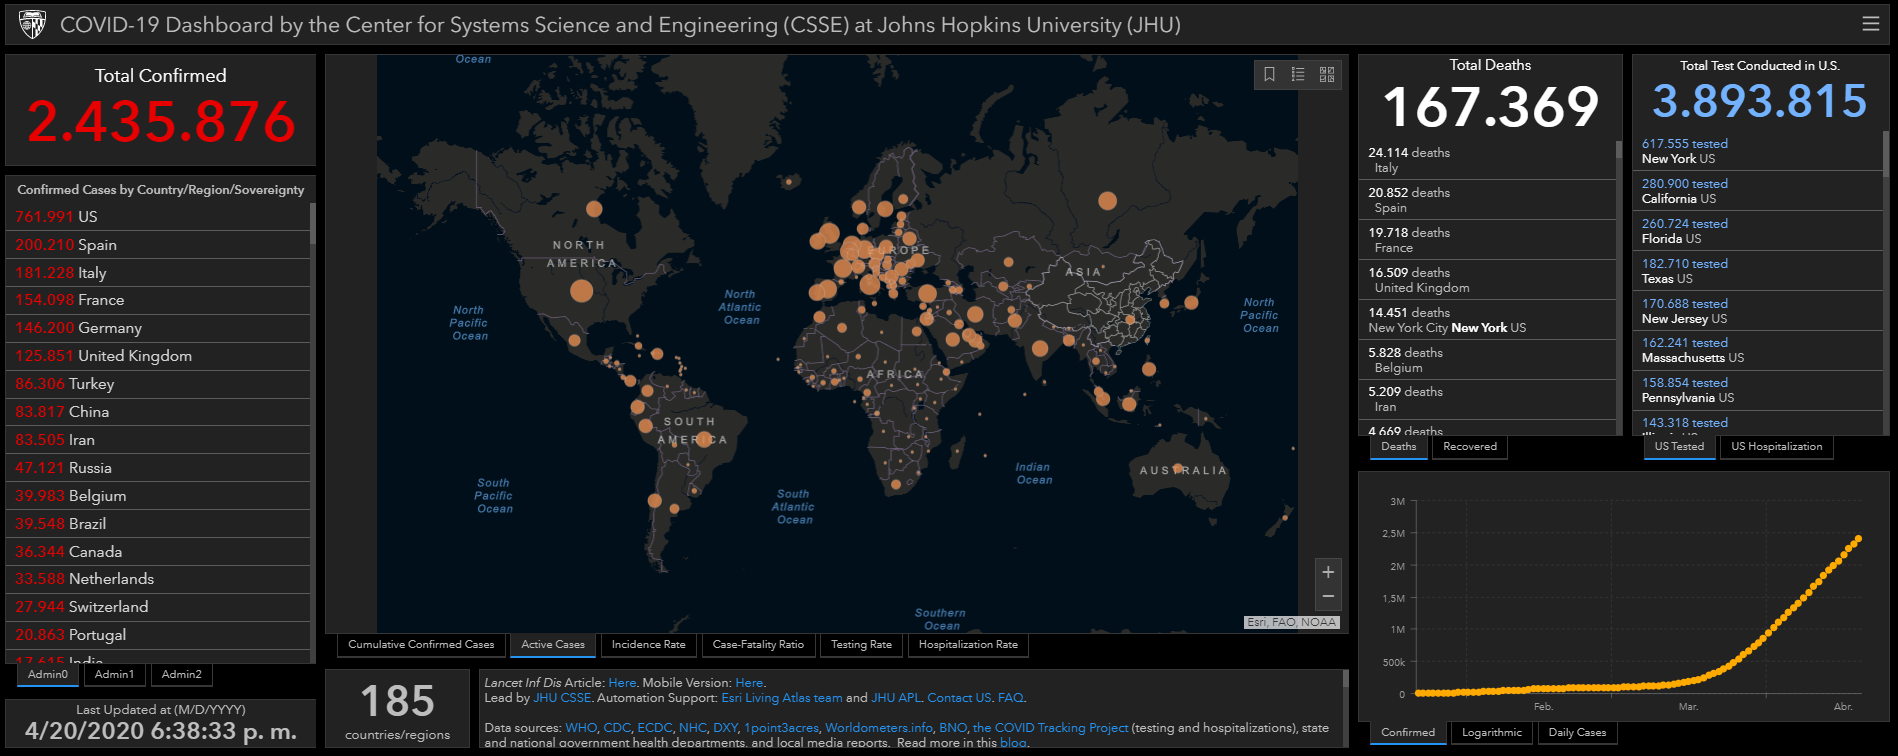Show the Testing Rate map tab

click(x=861, y=645)
